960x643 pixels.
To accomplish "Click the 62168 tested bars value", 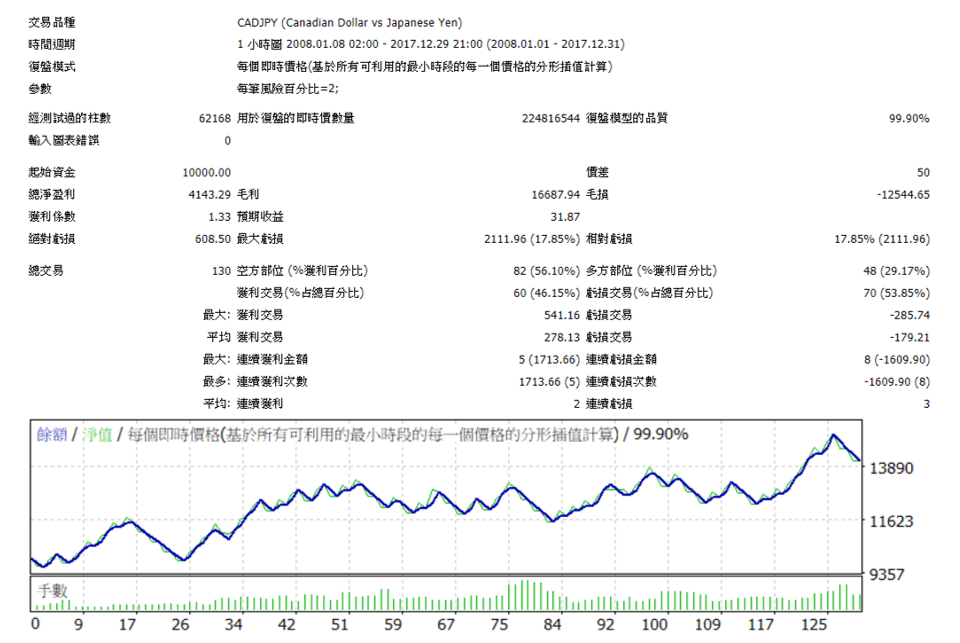I will click(214, 118).
